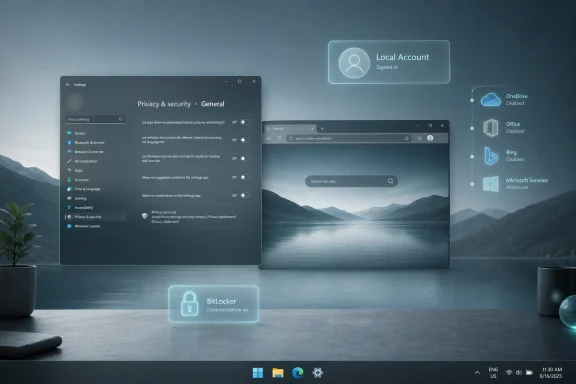Open the taskbar clock showing 11:30 AM
The height and width of the screenshot is (384, 576).
coord(551,373)
